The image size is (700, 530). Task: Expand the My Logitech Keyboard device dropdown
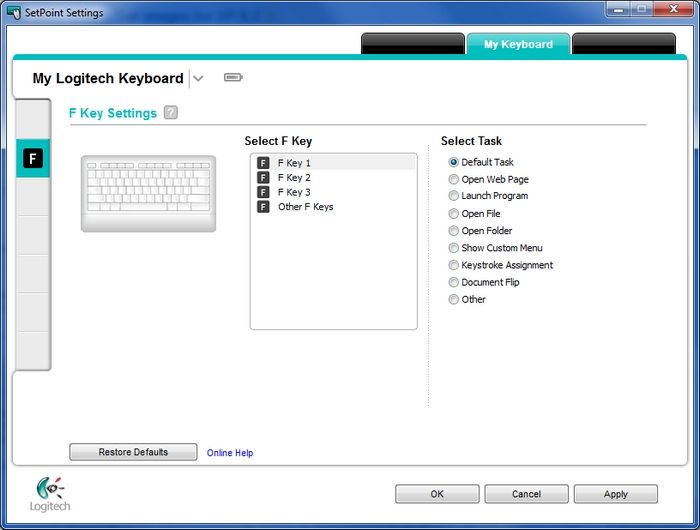(x=198, y=79)
